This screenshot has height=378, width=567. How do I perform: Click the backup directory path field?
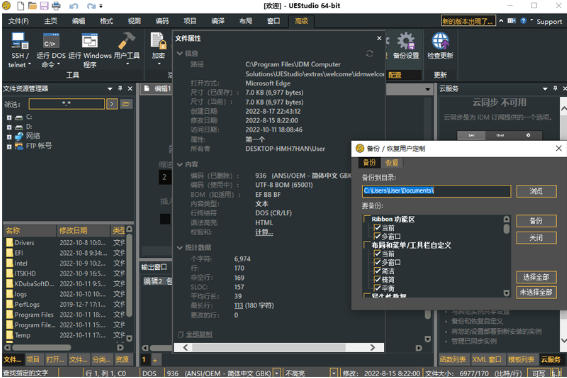click(436, 191)
